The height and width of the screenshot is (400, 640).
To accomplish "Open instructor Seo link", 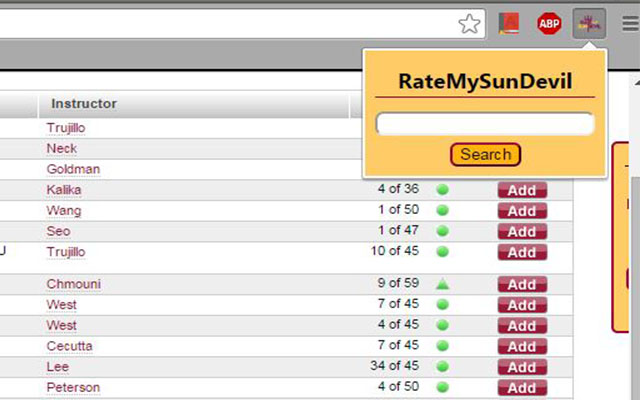I will click(58, 231).
